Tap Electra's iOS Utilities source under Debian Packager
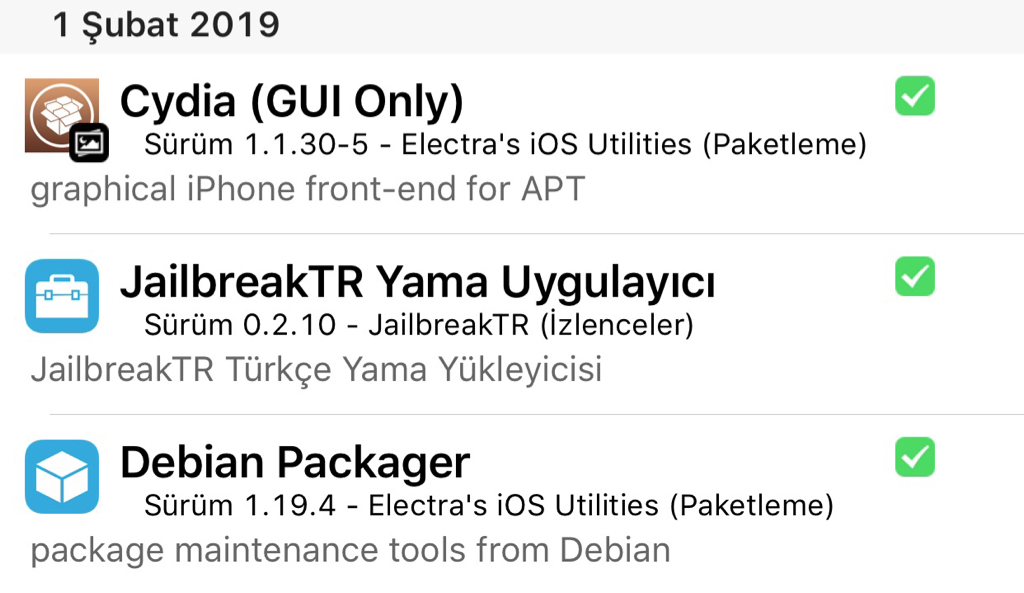 click(600, 506)
